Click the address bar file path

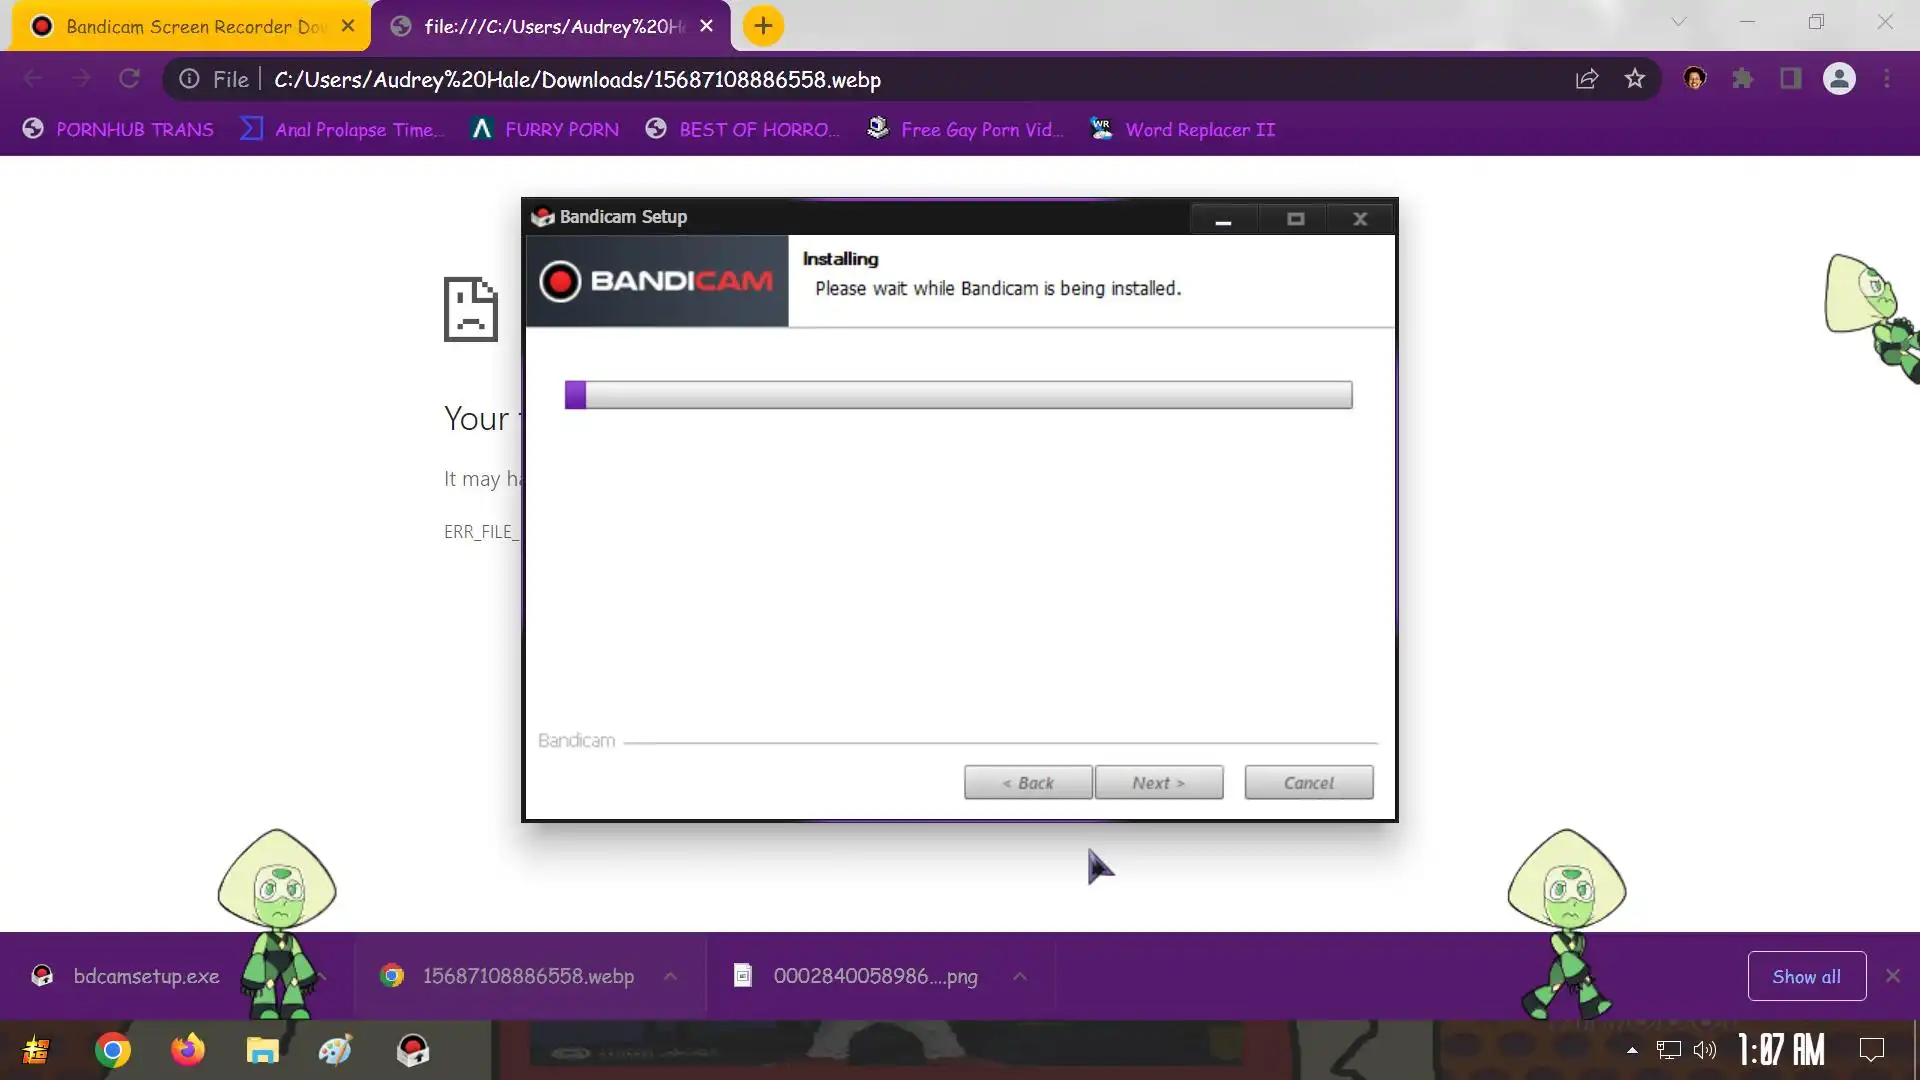click(x=577, y=79)
